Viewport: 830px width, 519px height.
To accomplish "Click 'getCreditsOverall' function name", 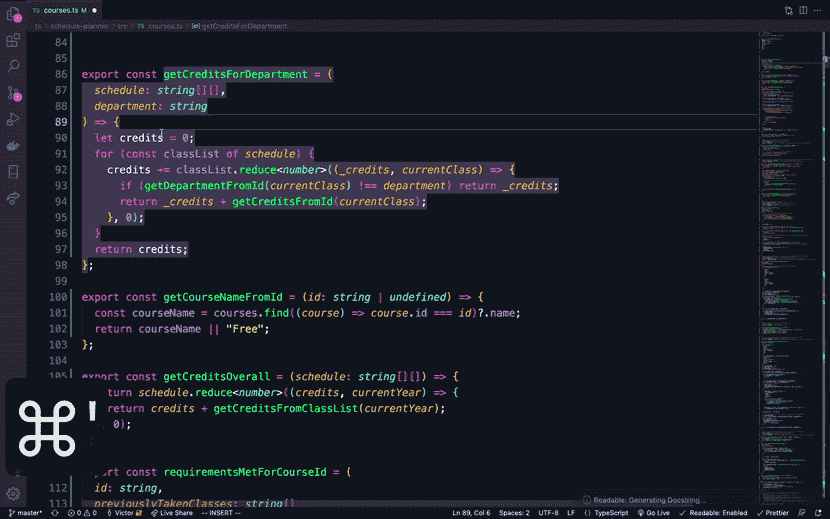I will pyautogui.click(x=216, y=377).
